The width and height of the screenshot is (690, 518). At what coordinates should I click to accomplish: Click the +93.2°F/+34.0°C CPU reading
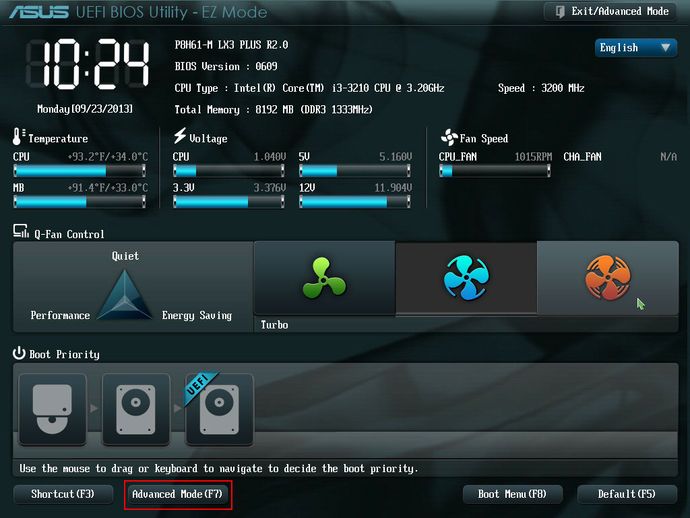point(108,157)
